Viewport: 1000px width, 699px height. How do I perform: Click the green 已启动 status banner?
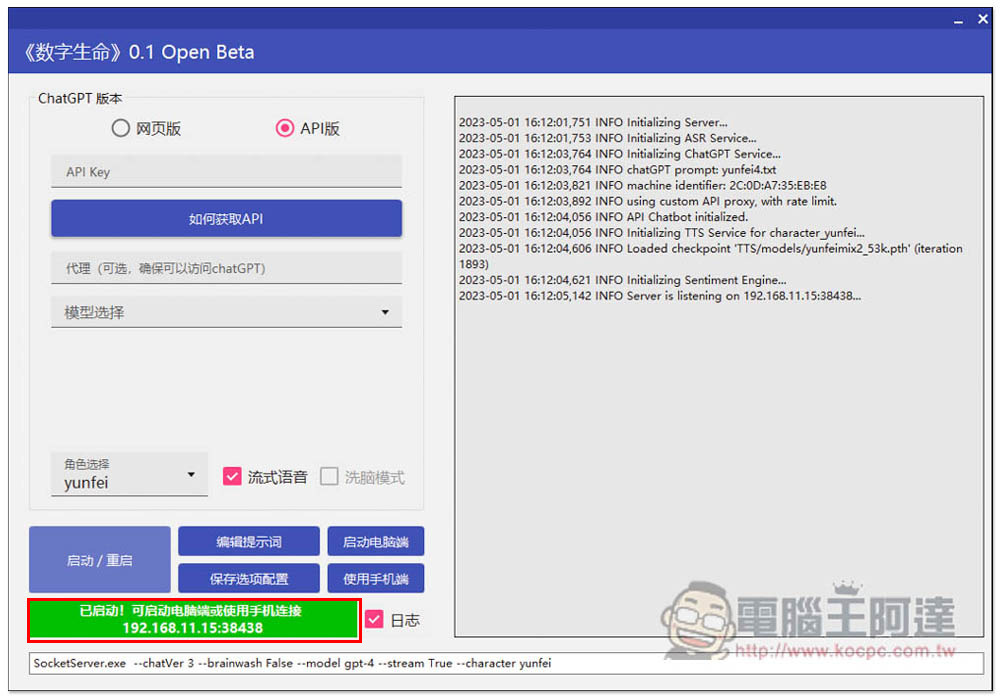[x=194, y=619]
